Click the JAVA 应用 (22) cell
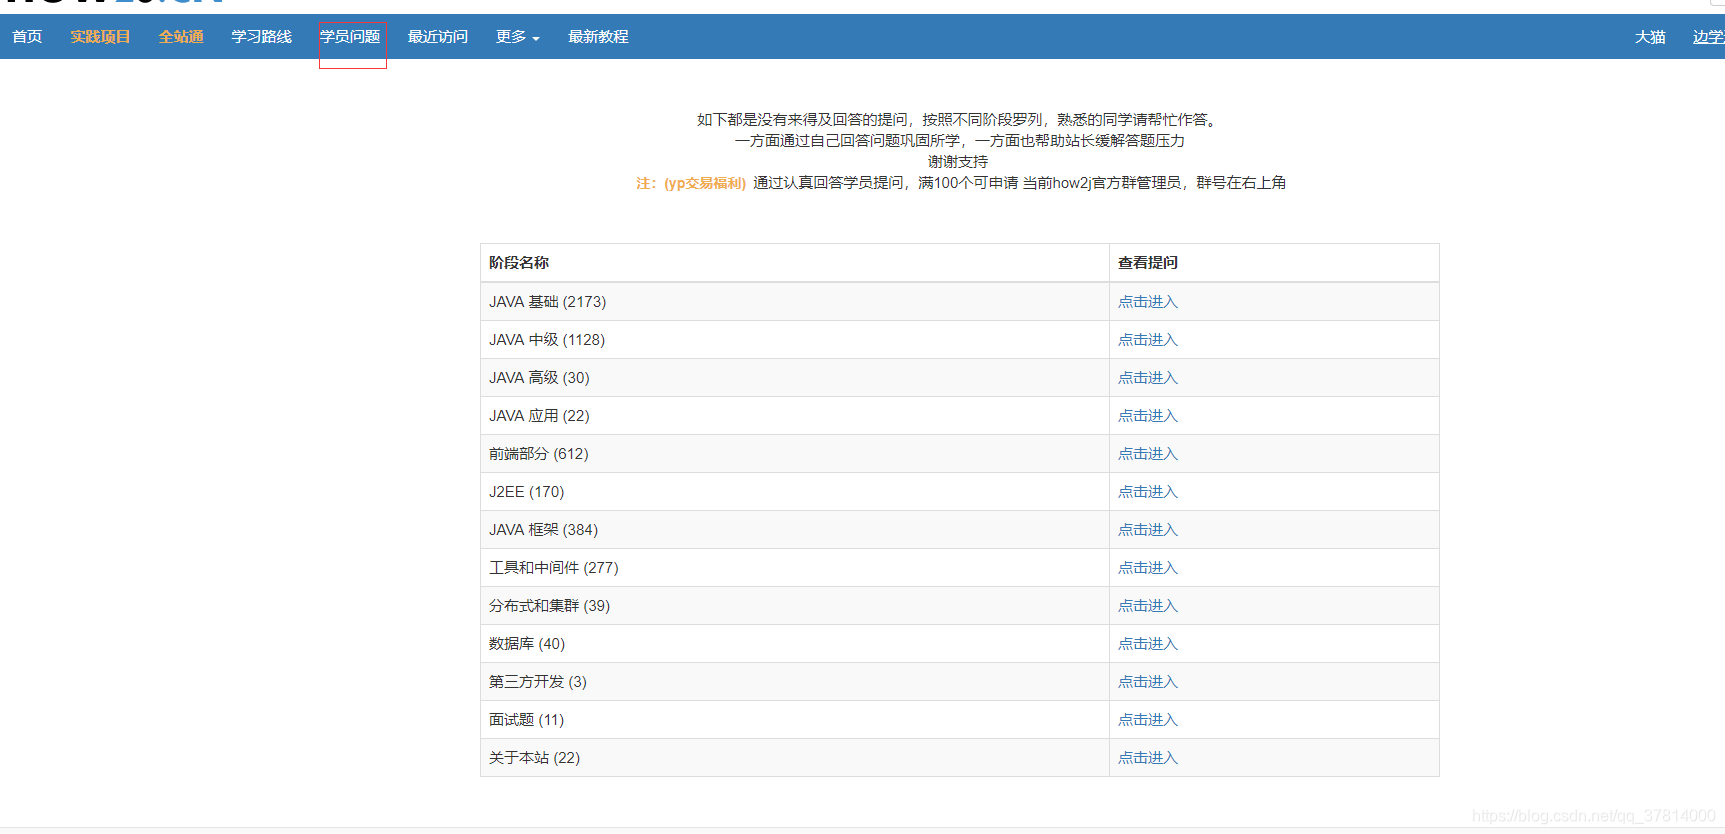Viewport: 1725px width, 834px height. click(795, 416)
